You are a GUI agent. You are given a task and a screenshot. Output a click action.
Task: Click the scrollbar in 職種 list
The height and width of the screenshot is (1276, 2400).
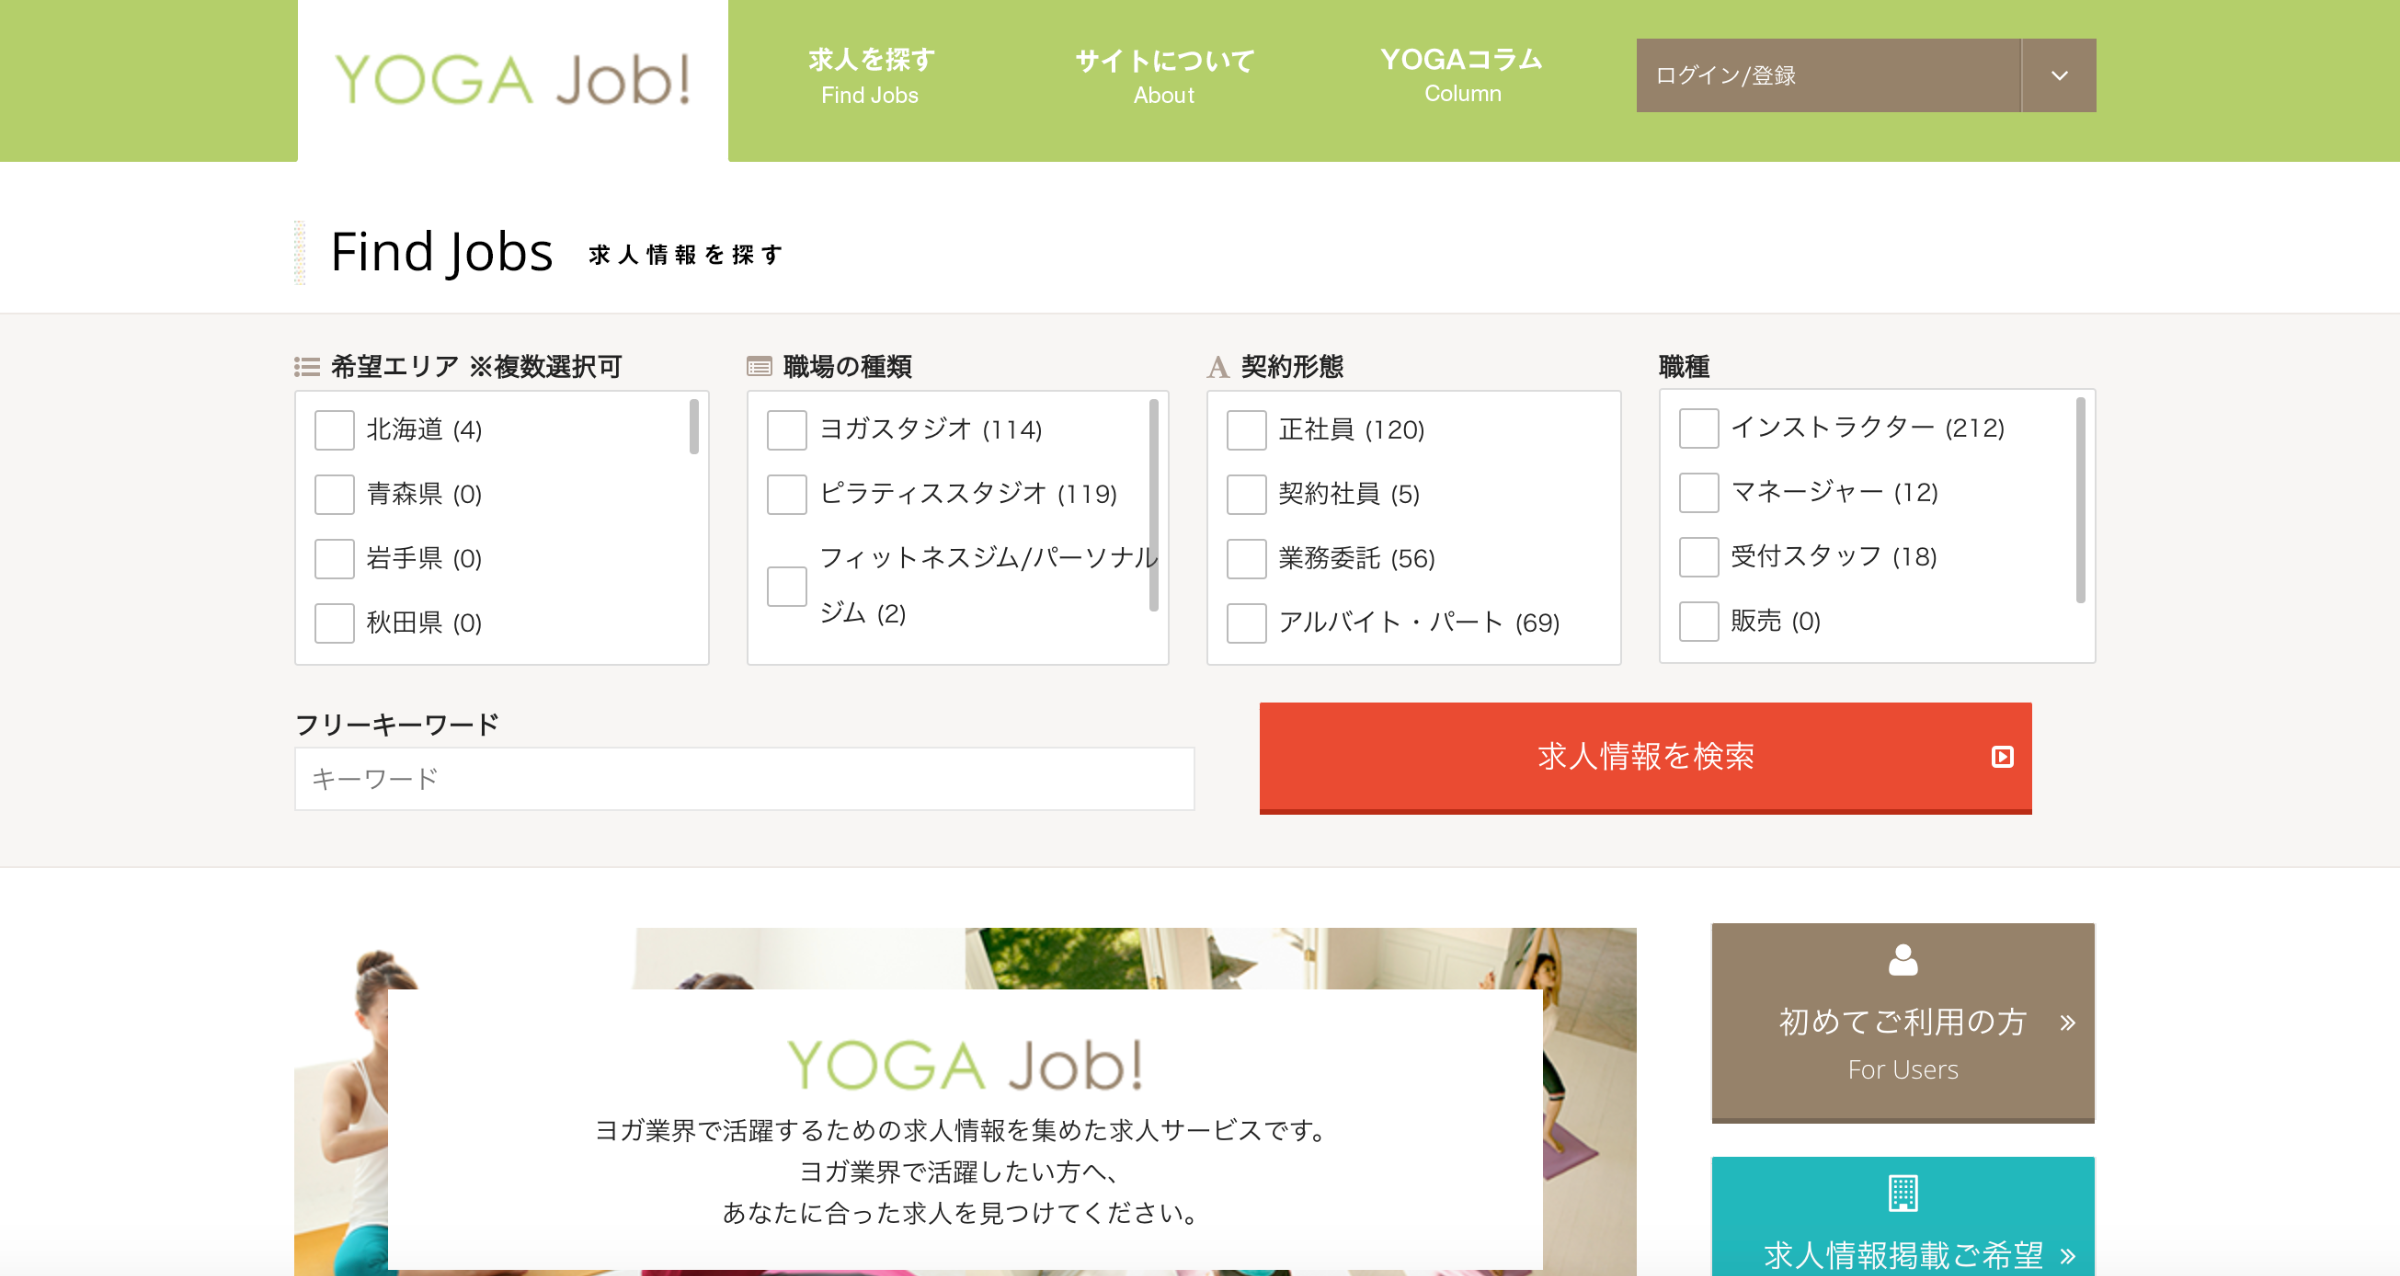2081,500
